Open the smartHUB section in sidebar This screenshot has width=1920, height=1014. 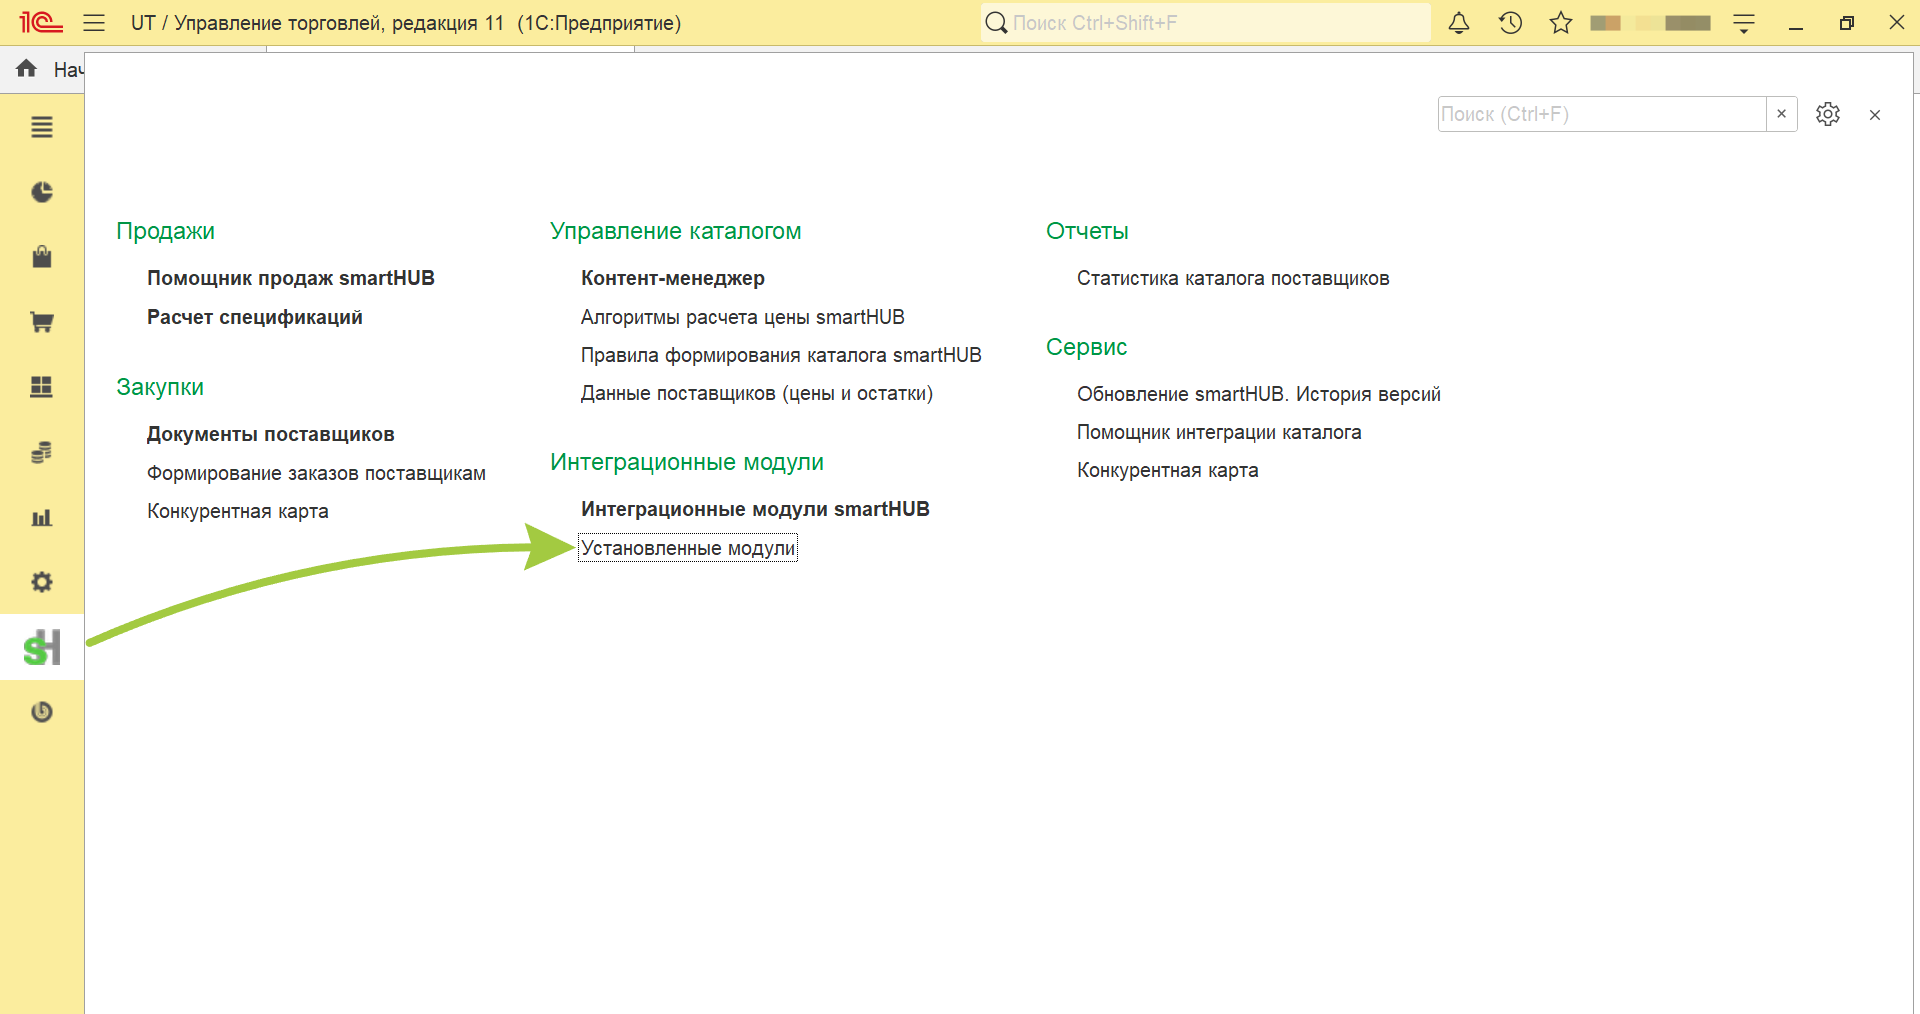click(x=42, y=647)
